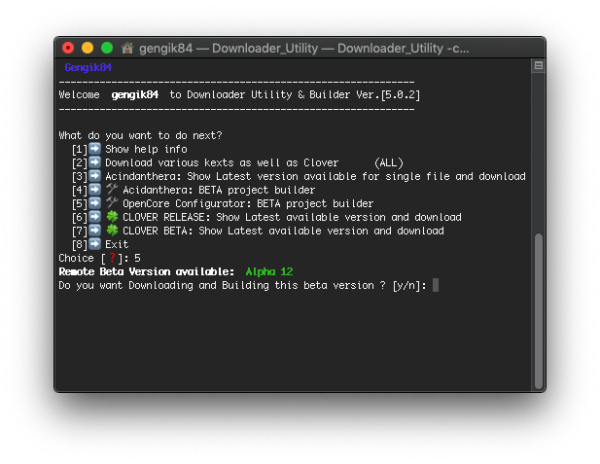Click the home folder icon in title bar
The image size is (600, 464).
127,48
